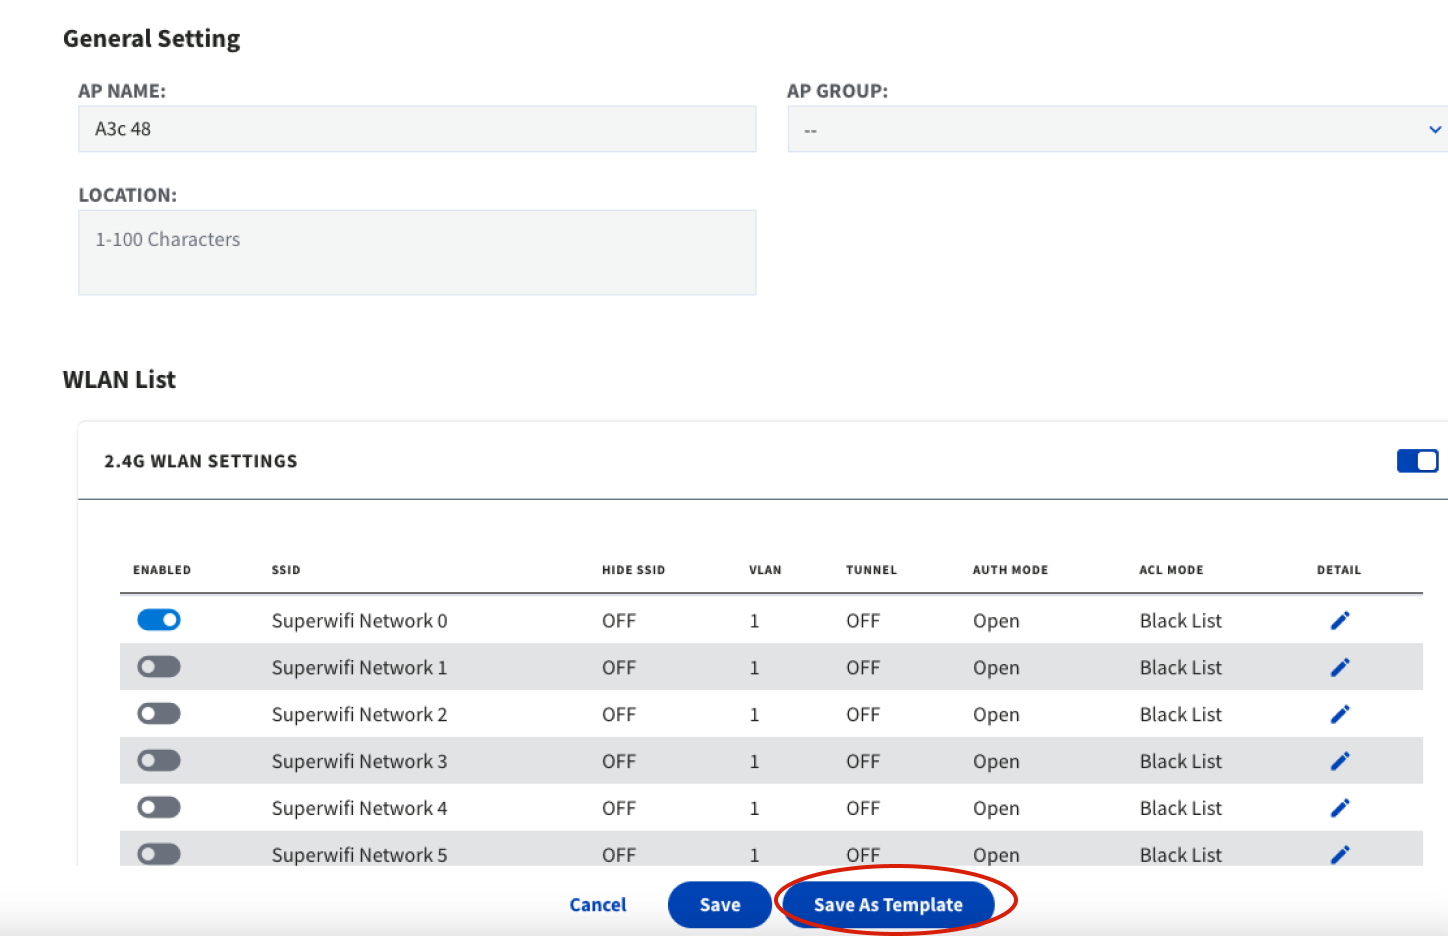Open the AP Group dropdown
The width and height of the screenshot is (1448, 936).
tap(1118, 129)
